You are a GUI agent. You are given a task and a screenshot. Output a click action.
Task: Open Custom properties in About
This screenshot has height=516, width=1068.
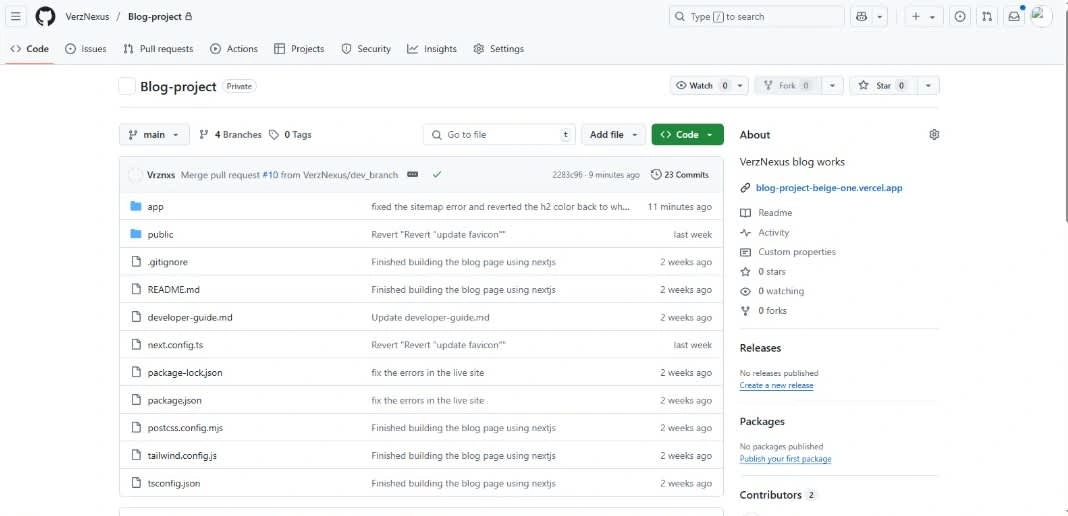coord(787,252)
